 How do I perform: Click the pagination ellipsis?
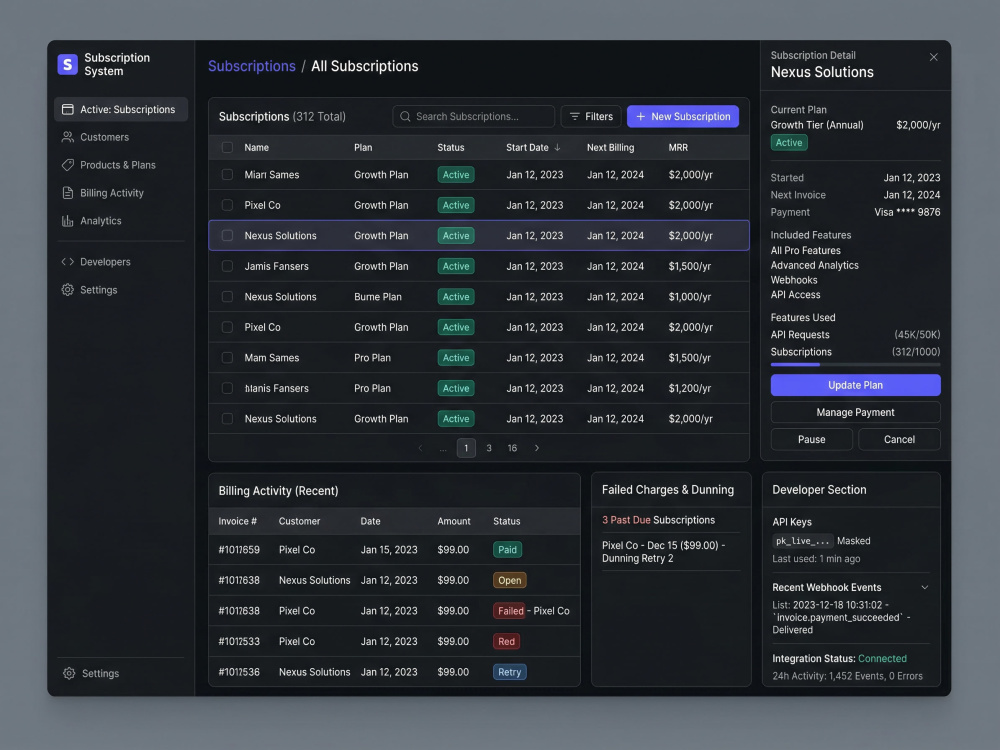pos(443,448)
